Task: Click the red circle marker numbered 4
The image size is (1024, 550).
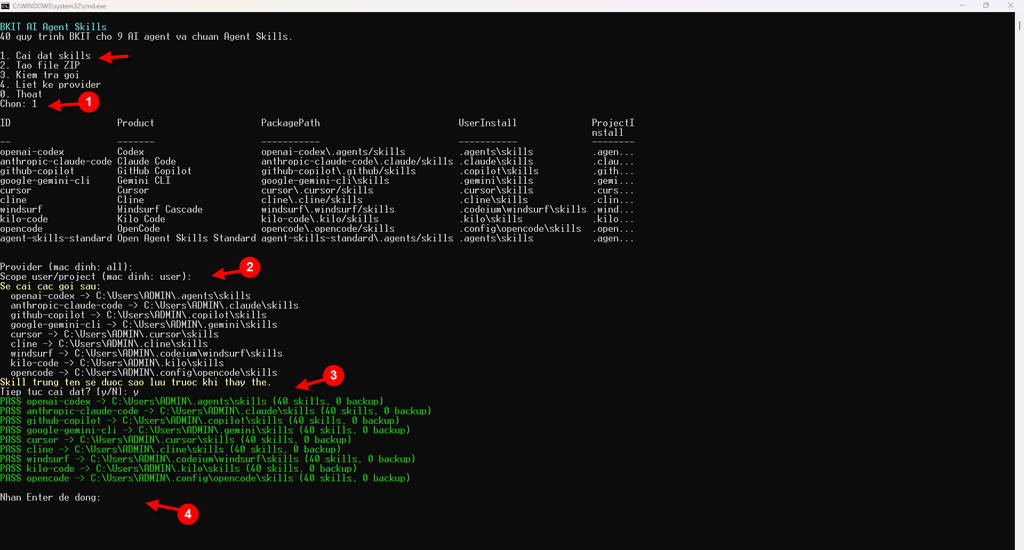Action: (187, 514)
